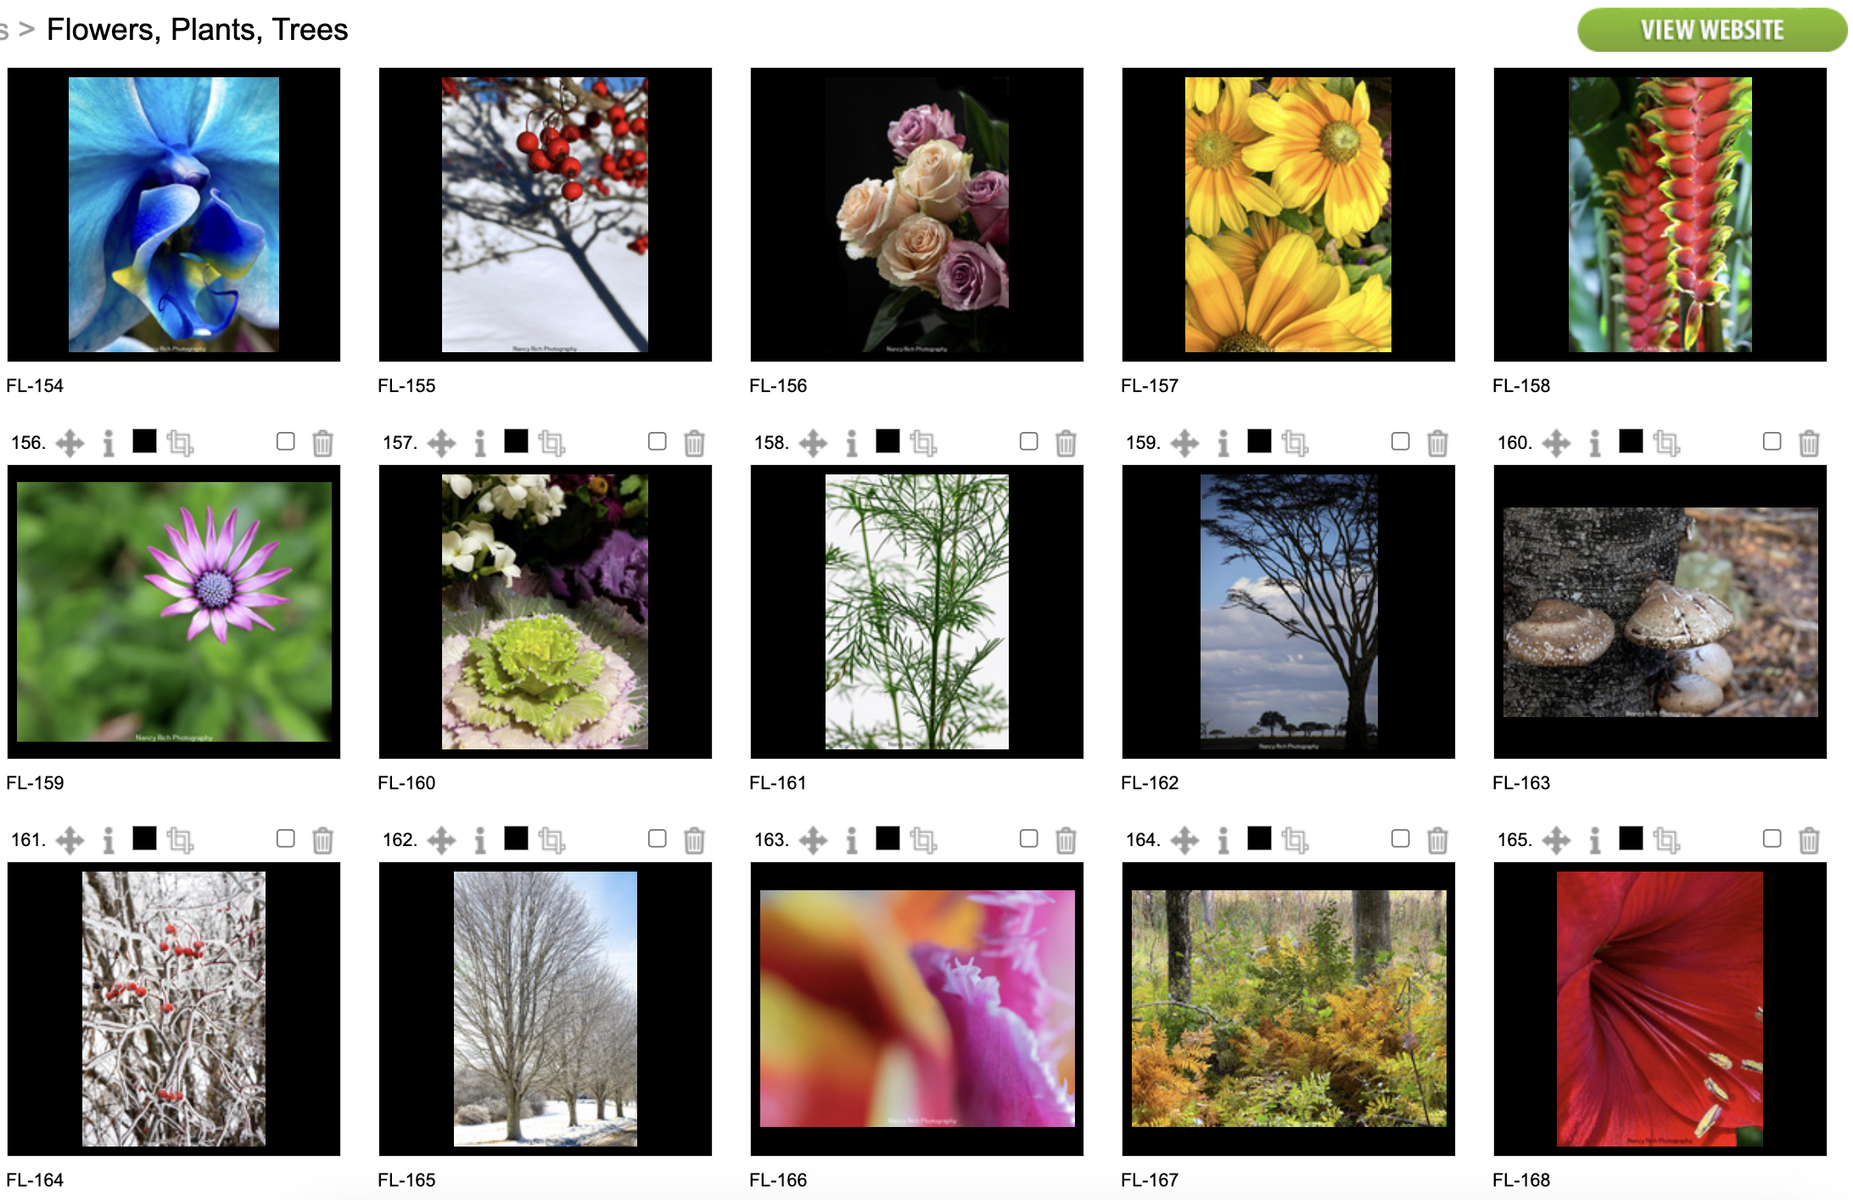Image resolution: width=1853 pixels, height=1200 pixels.
Task: Delete image 161 with the trash icon
Action: [x=322, y=840]
